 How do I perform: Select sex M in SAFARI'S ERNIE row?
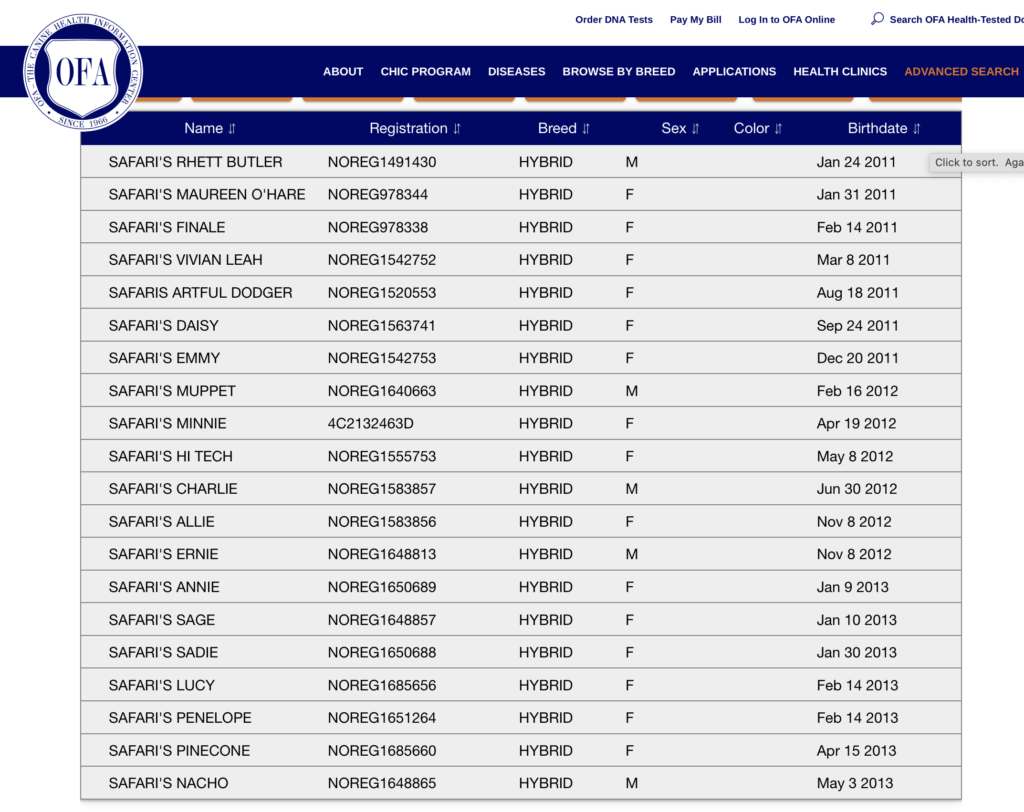point(632,554)
